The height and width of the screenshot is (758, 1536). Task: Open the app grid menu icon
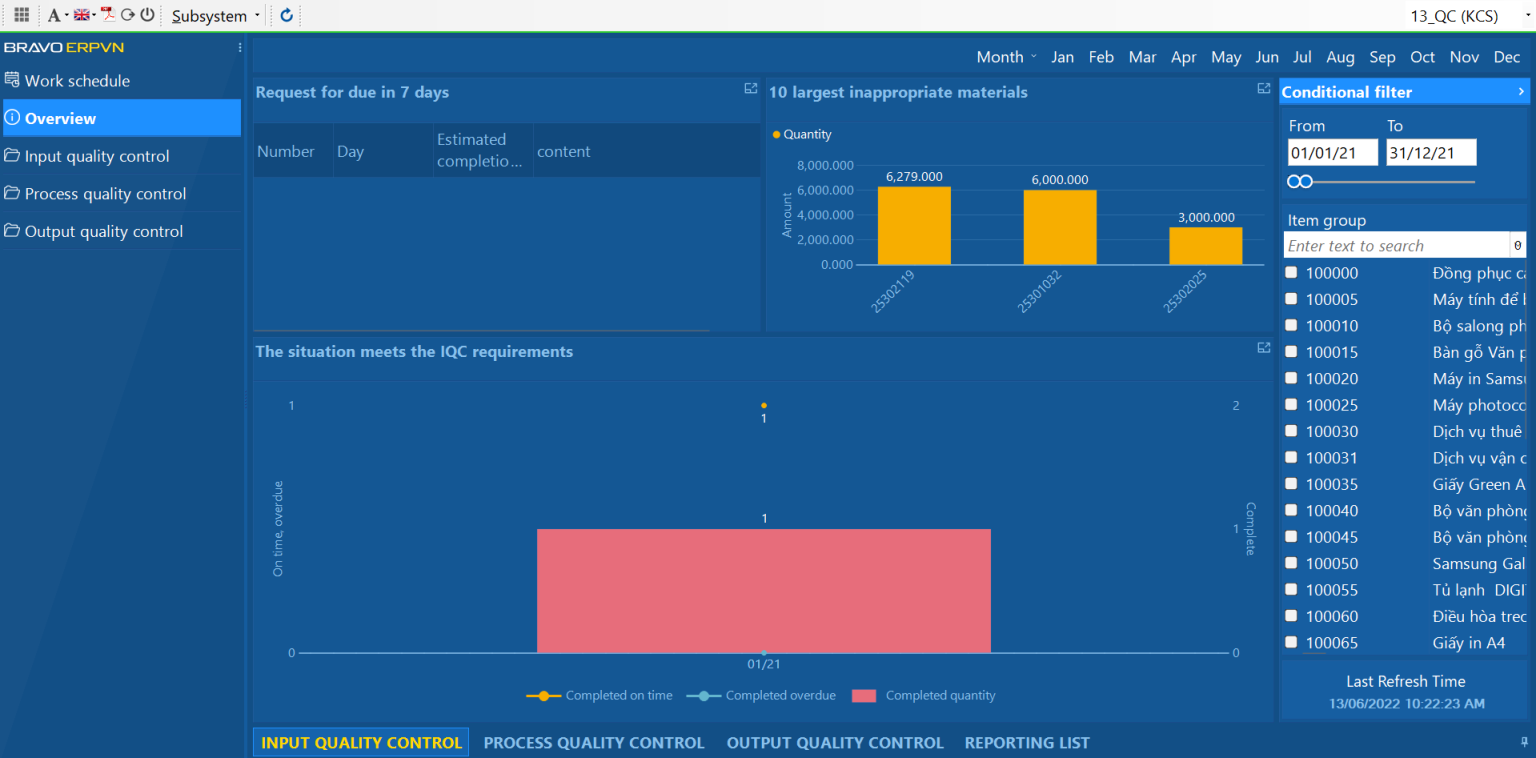coord(21,15)
